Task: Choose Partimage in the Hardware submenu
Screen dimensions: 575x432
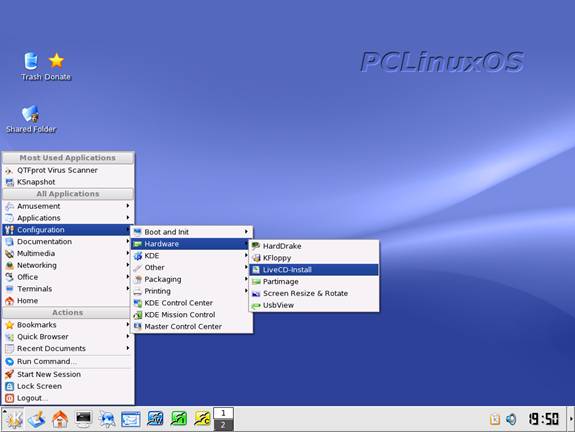Action: point(314,282)
